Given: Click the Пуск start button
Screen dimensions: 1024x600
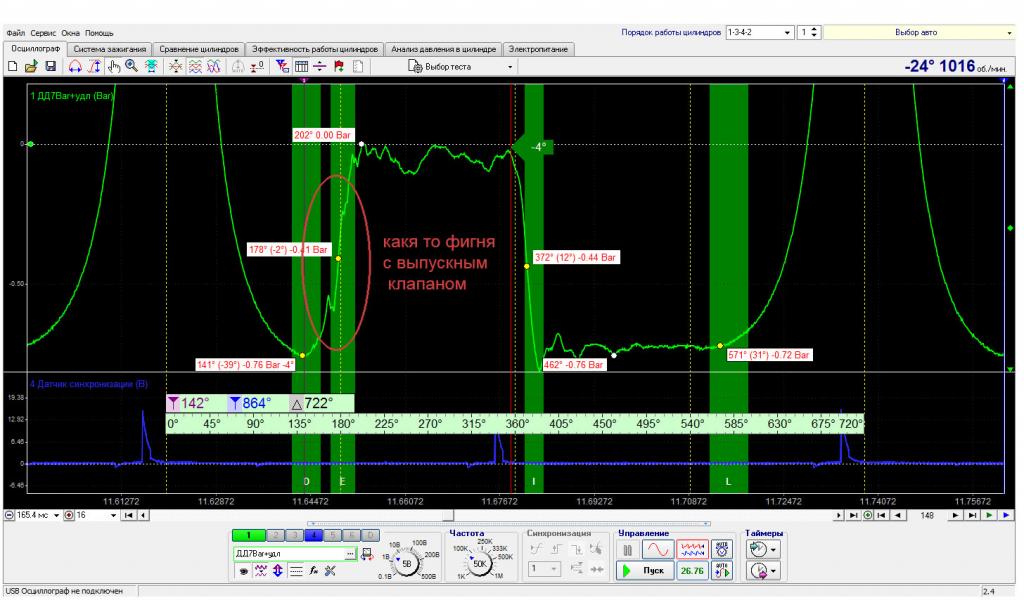Looking at the screenshot, I should pyautogui.click(x=644, y=571).
